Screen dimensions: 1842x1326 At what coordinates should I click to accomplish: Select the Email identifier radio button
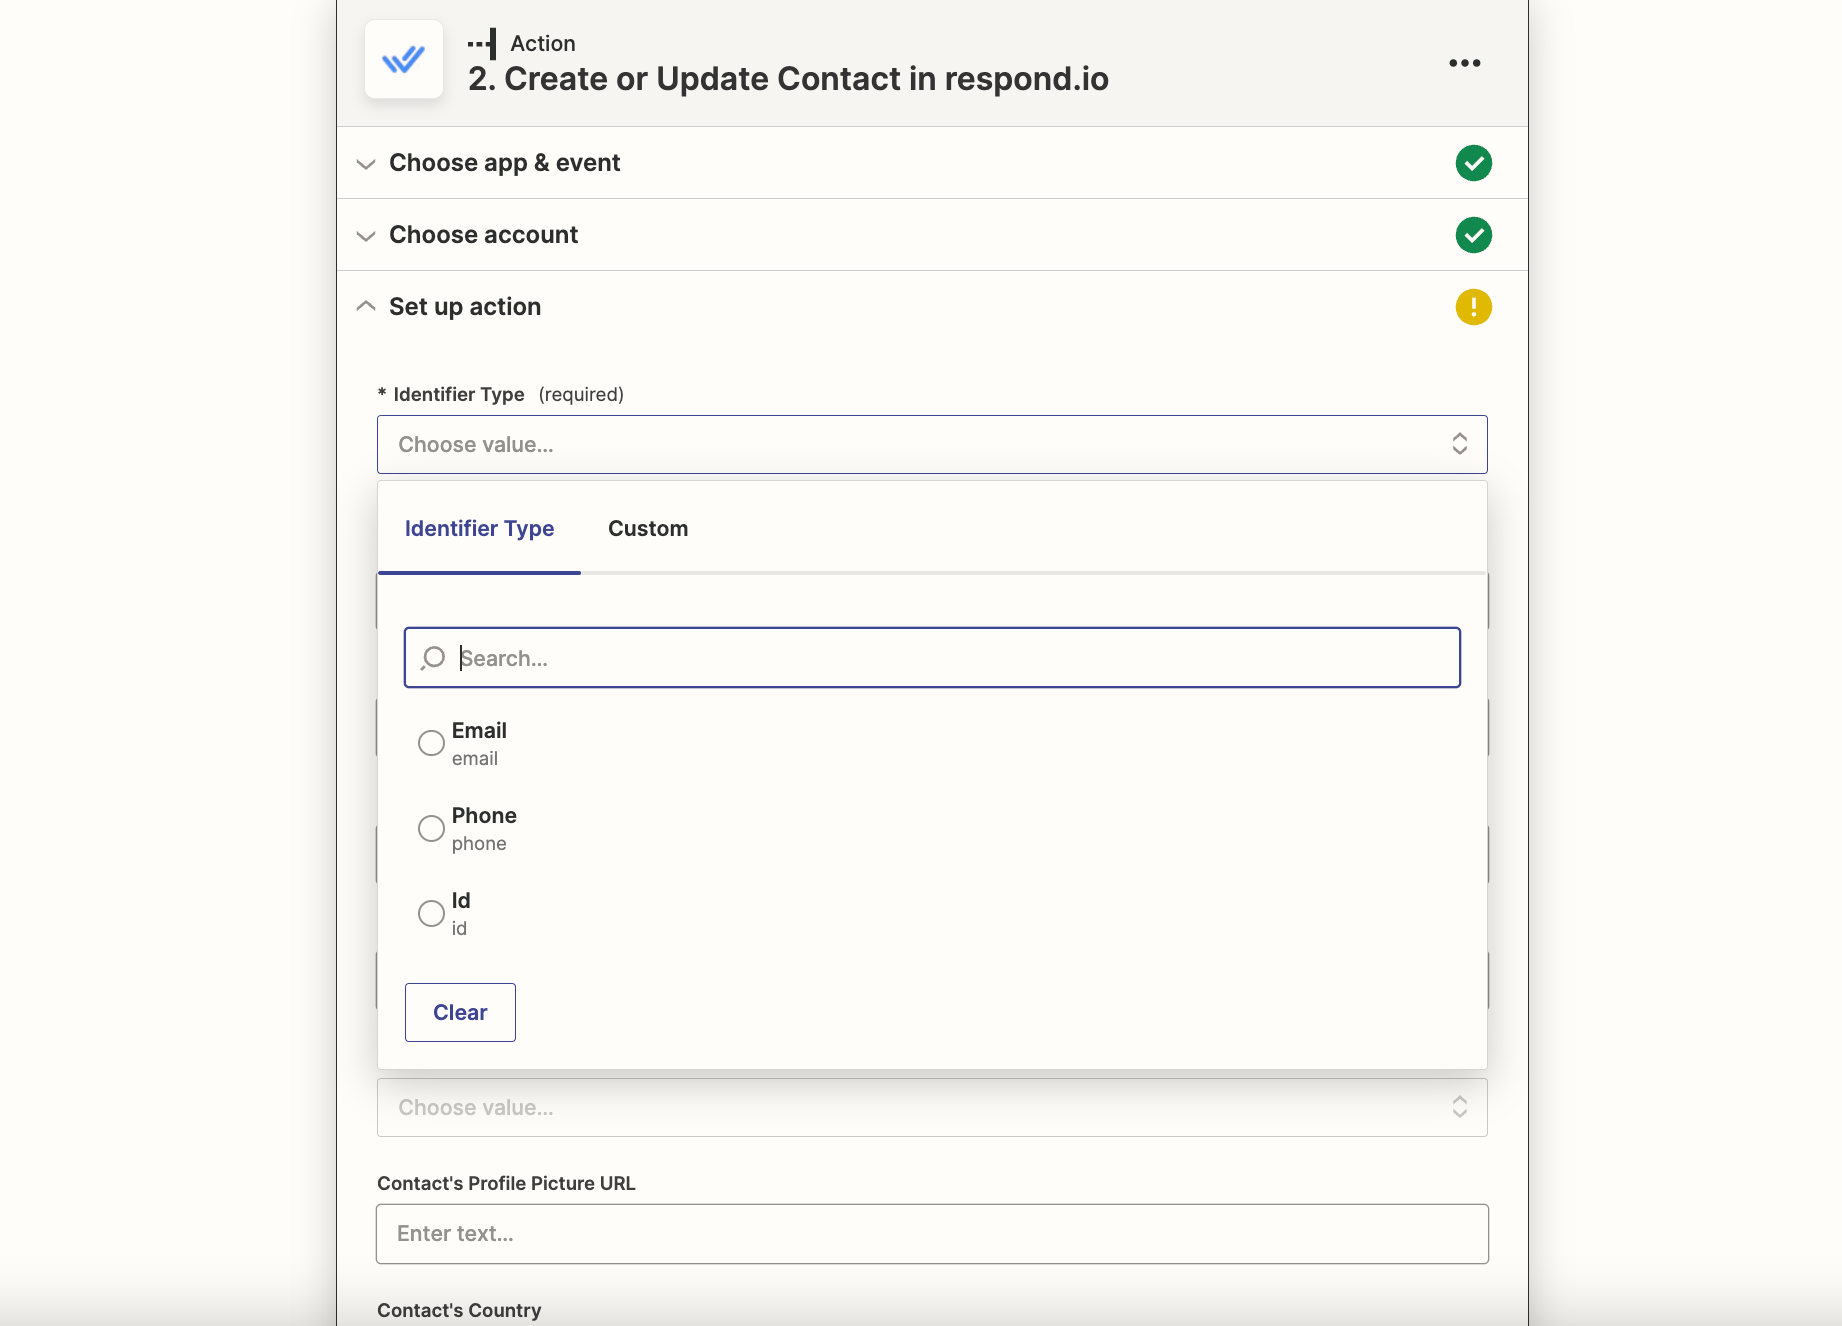tap(431, 742)
